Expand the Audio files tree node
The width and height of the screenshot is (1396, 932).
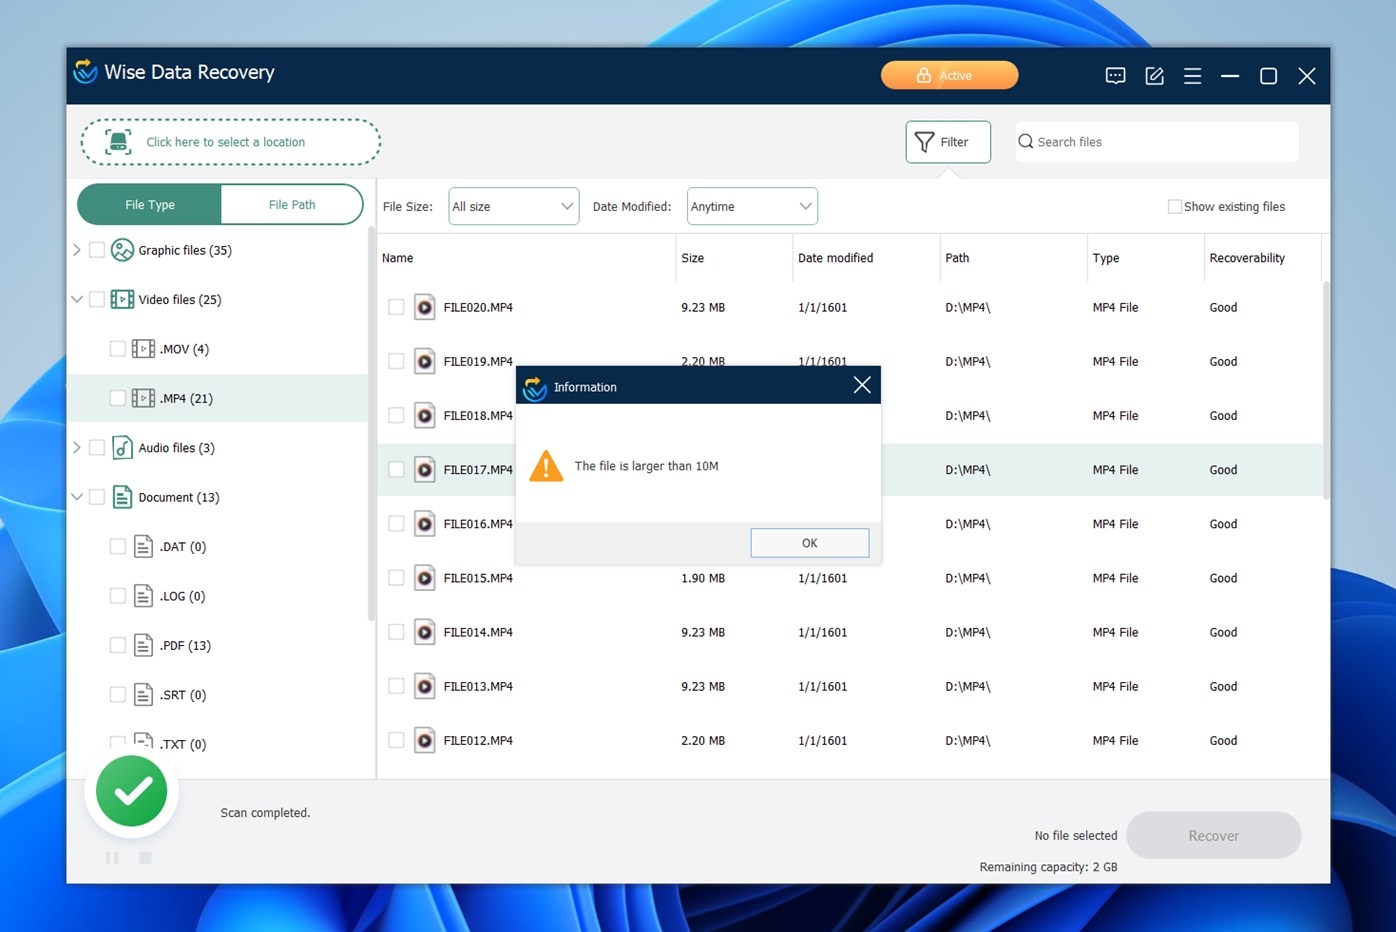(77, 448)
